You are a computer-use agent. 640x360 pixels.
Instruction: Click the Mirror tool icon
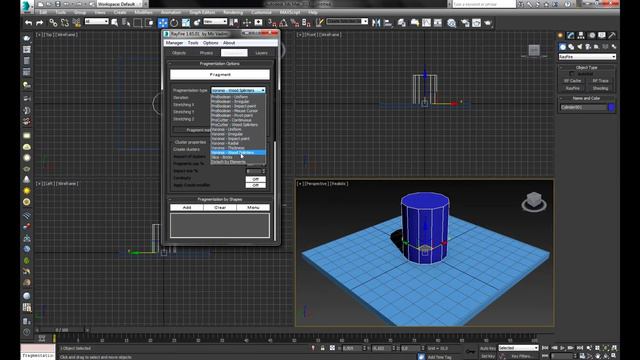376,23
